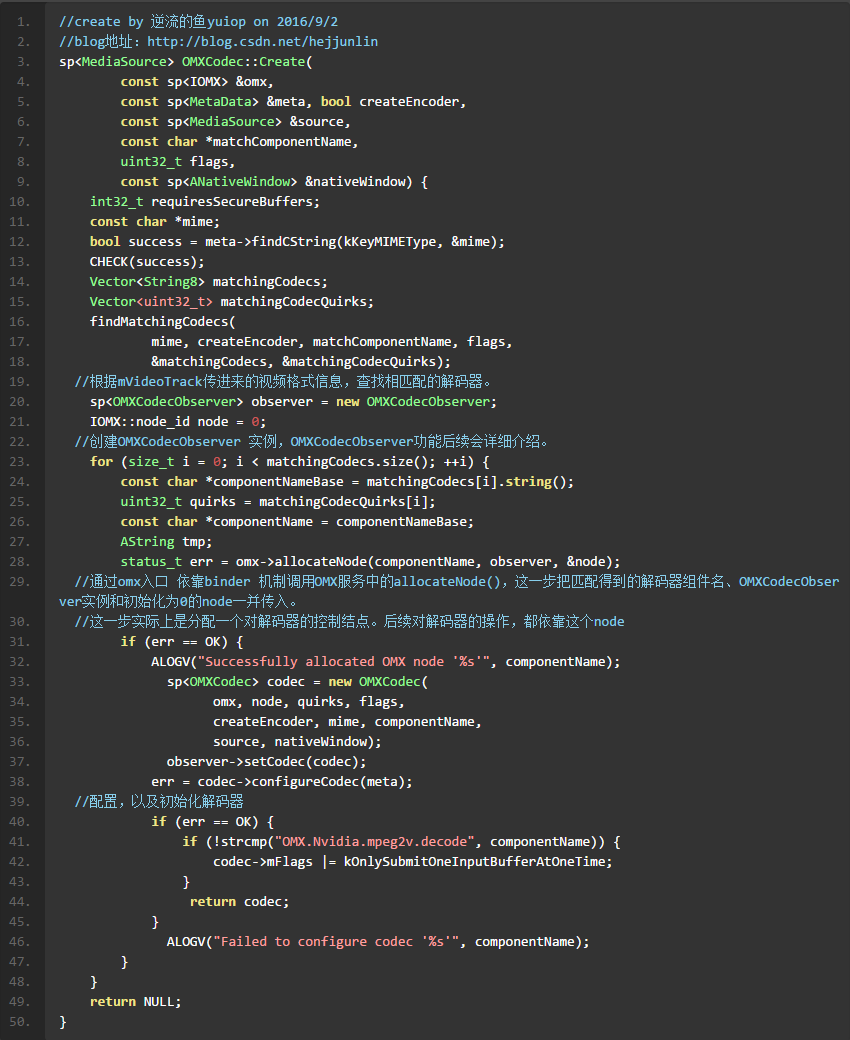Screen dimensions: 850x1040
Task: Click "*componentName = componentNameBase;" line
Action: 339,521
